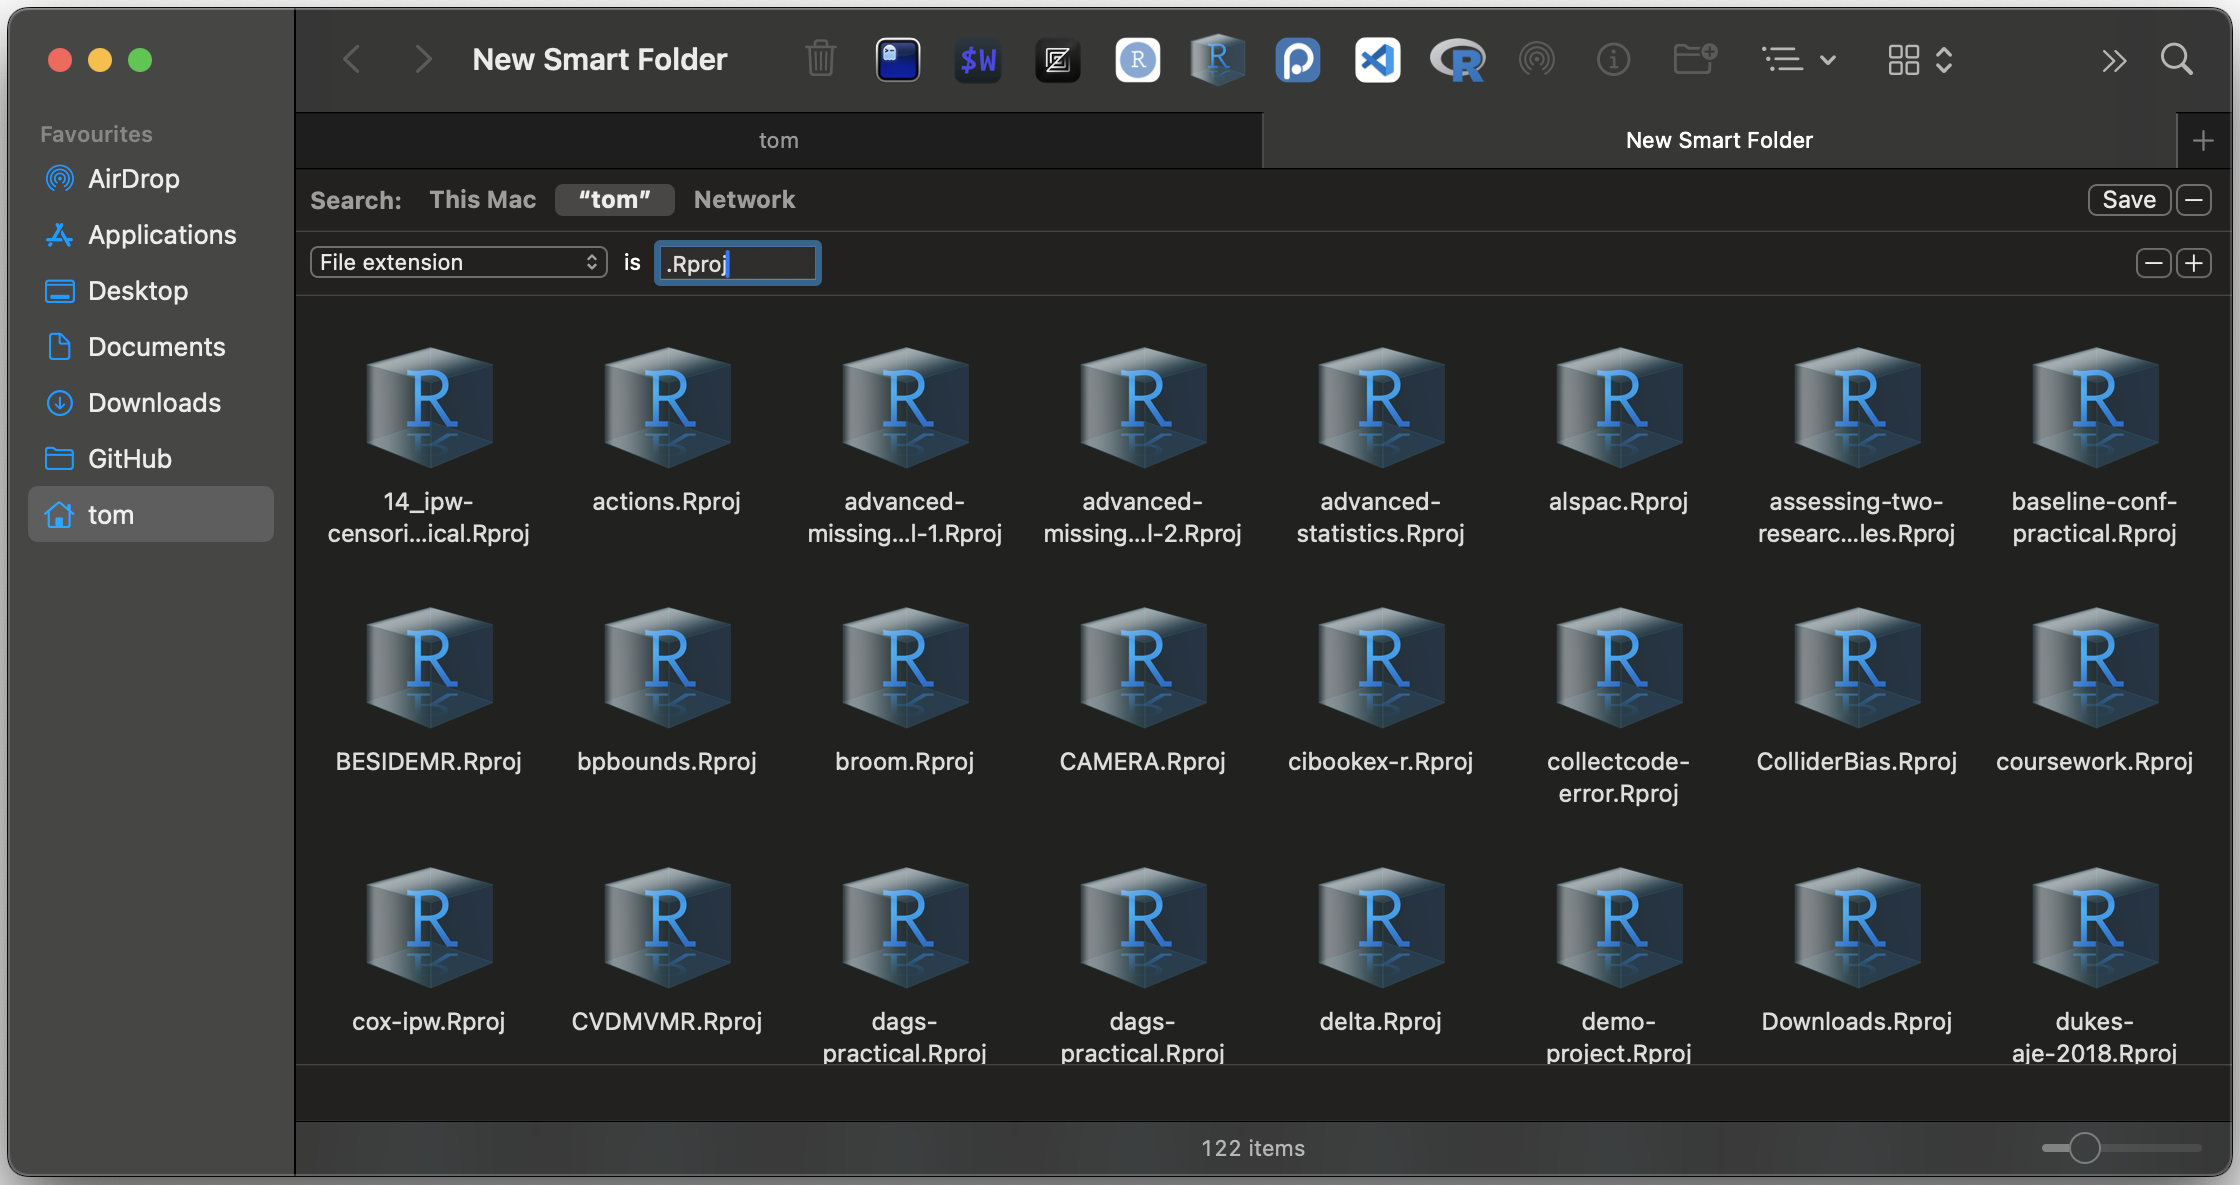
Task: Add another search rule with plus
Action: [2194, 263]
